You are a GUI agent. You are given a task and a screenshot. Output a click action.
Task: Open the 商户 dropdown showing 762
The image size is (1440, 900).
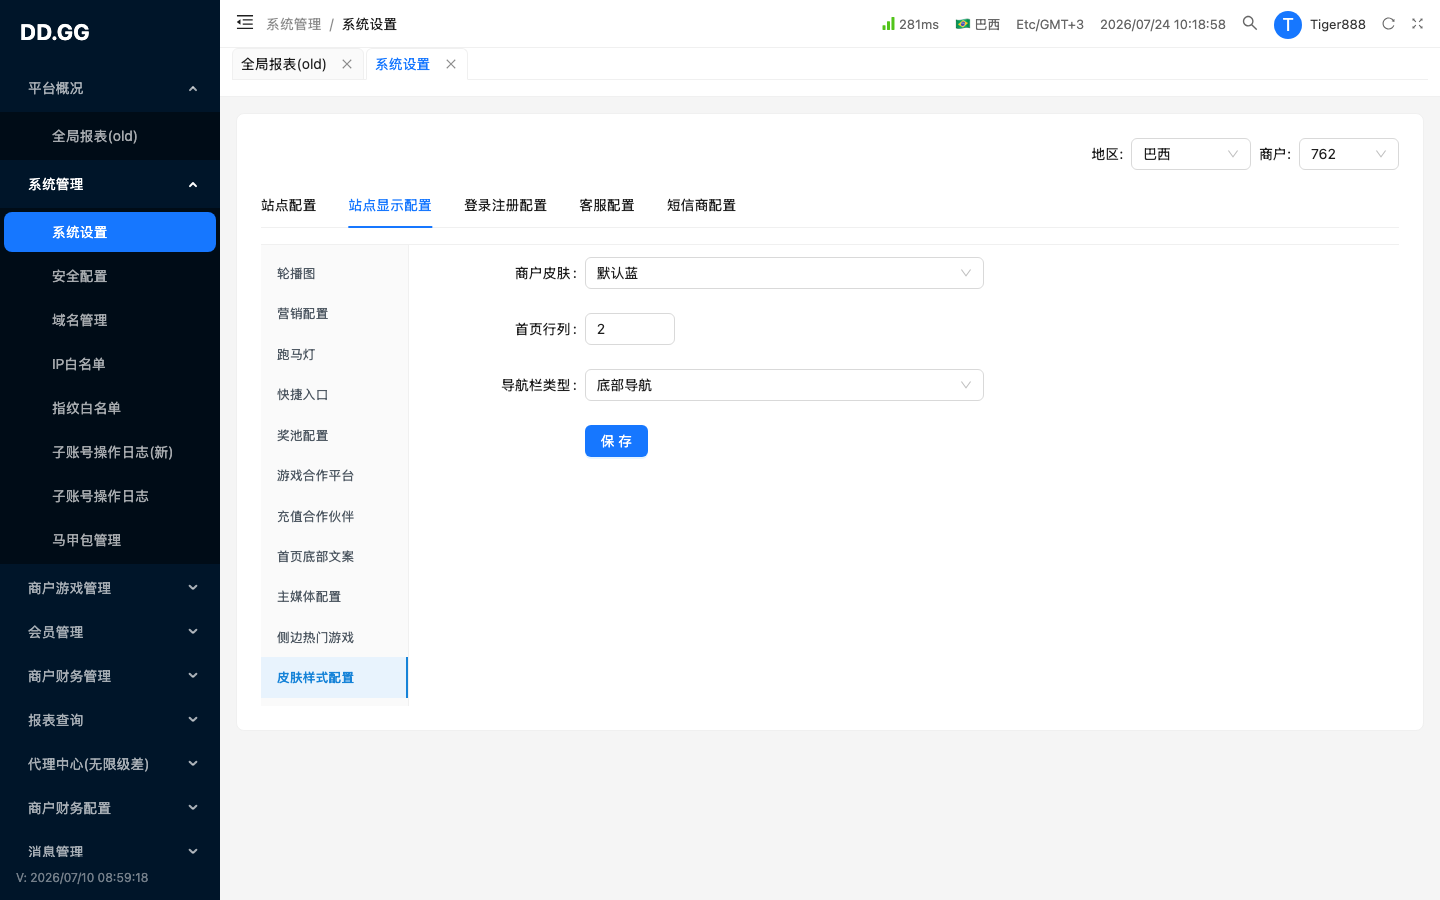tap(1348, 154)
